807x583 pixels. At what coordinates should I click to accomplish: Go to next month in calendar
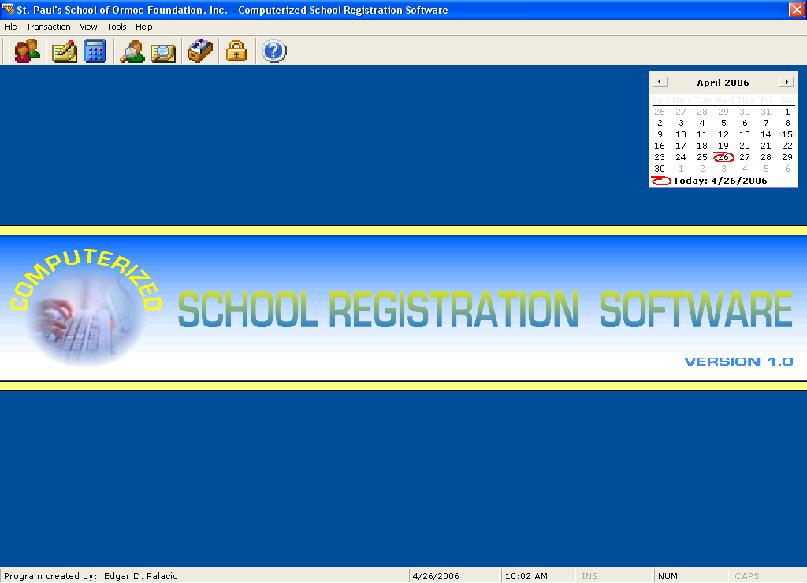(x=787, y=82)
